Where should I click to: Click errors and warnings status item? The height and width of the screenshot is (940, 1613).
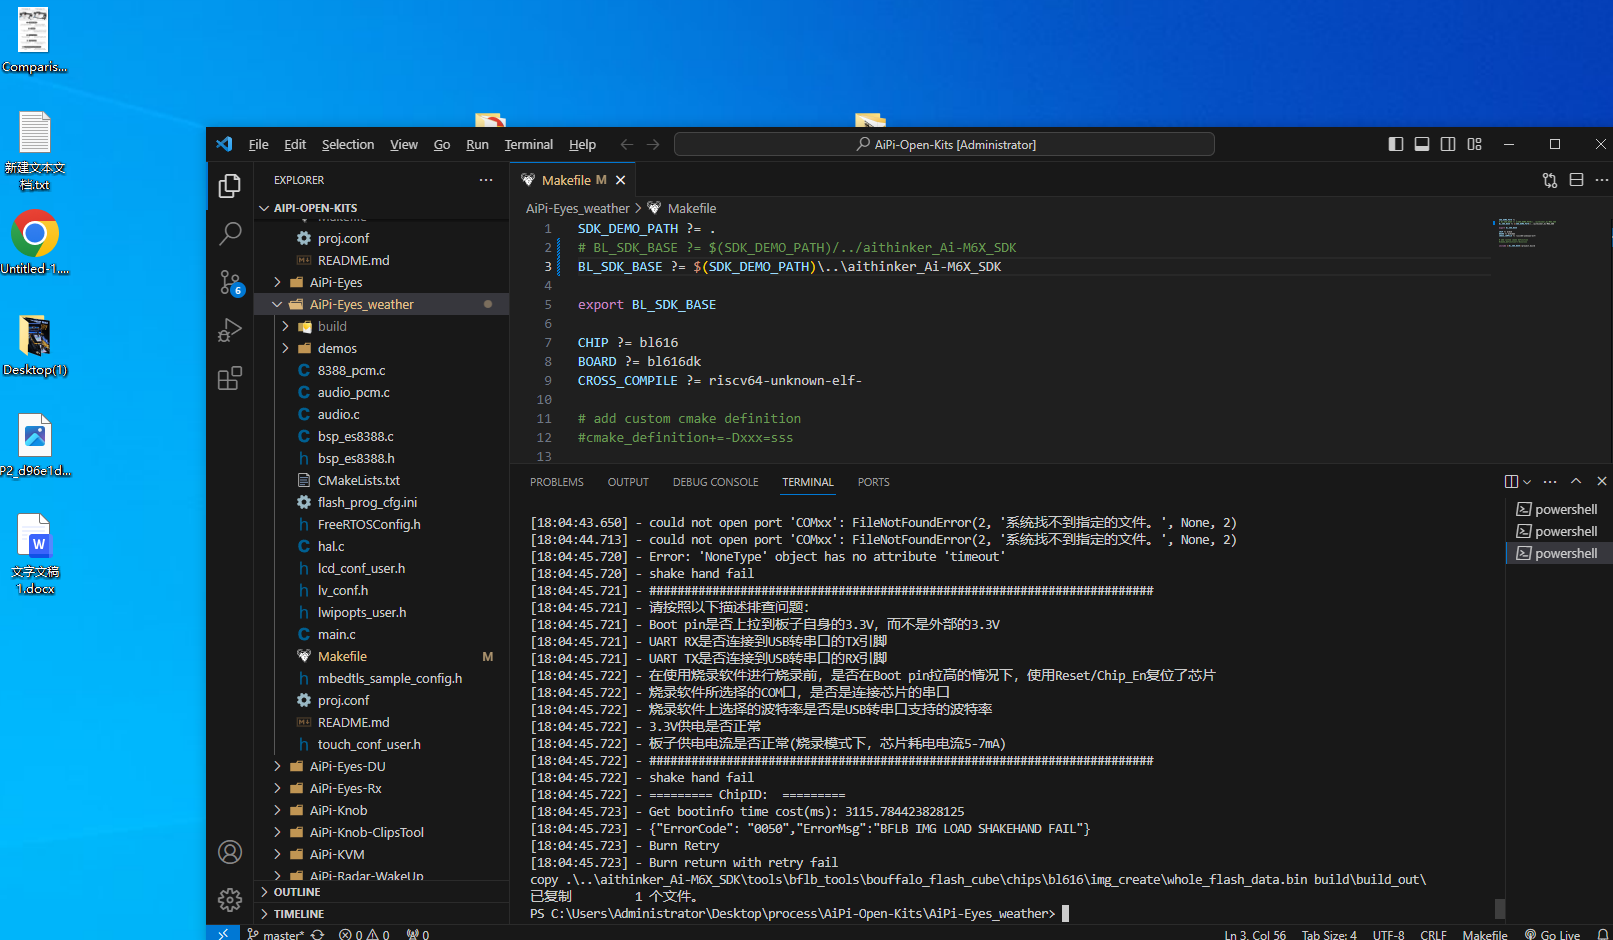click(x=364, y=934)
